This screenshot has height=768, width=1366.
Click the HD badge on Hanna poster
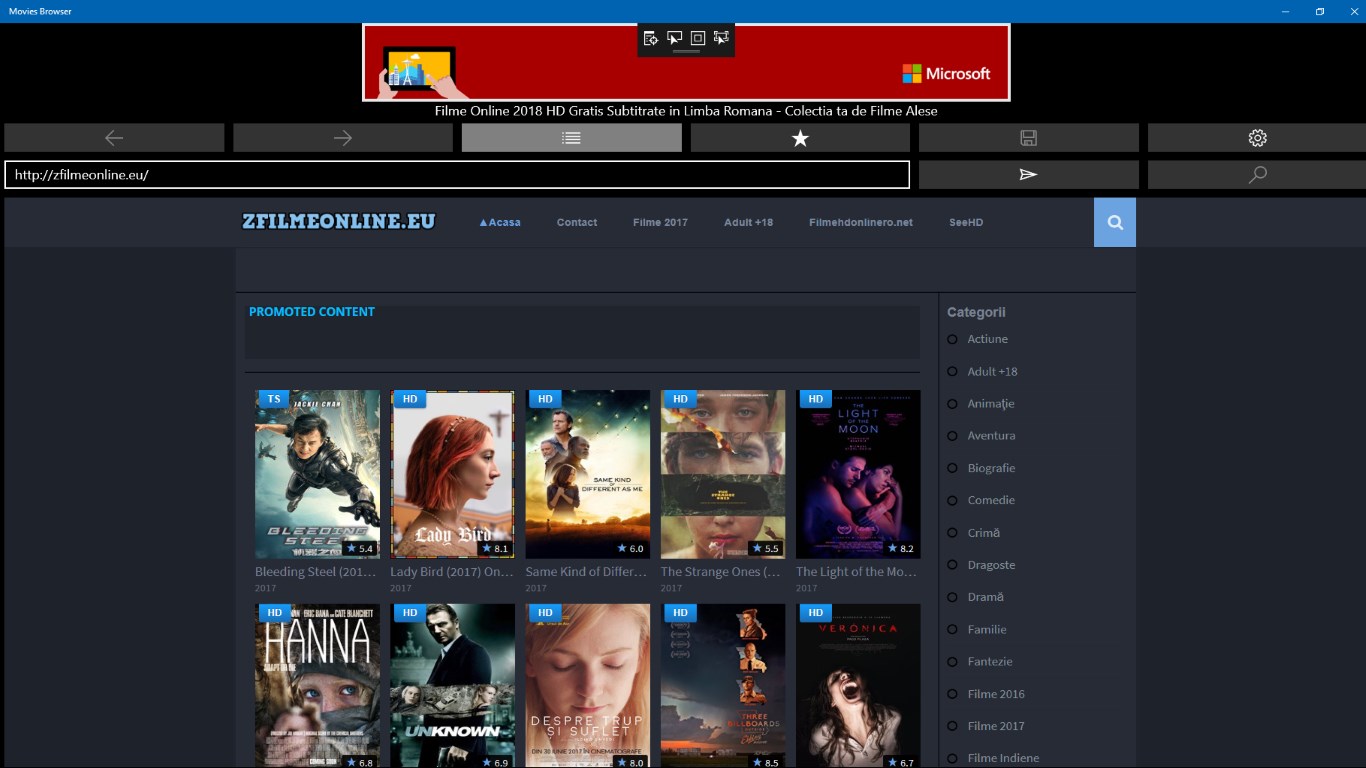pyautogui.click(x=274, y=612)
